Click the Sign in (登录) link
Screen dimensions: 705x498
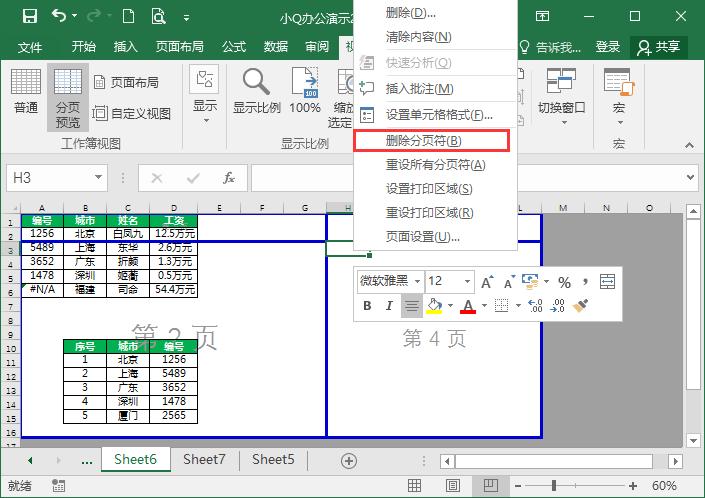pyautogui.click(x=608, y=46)
